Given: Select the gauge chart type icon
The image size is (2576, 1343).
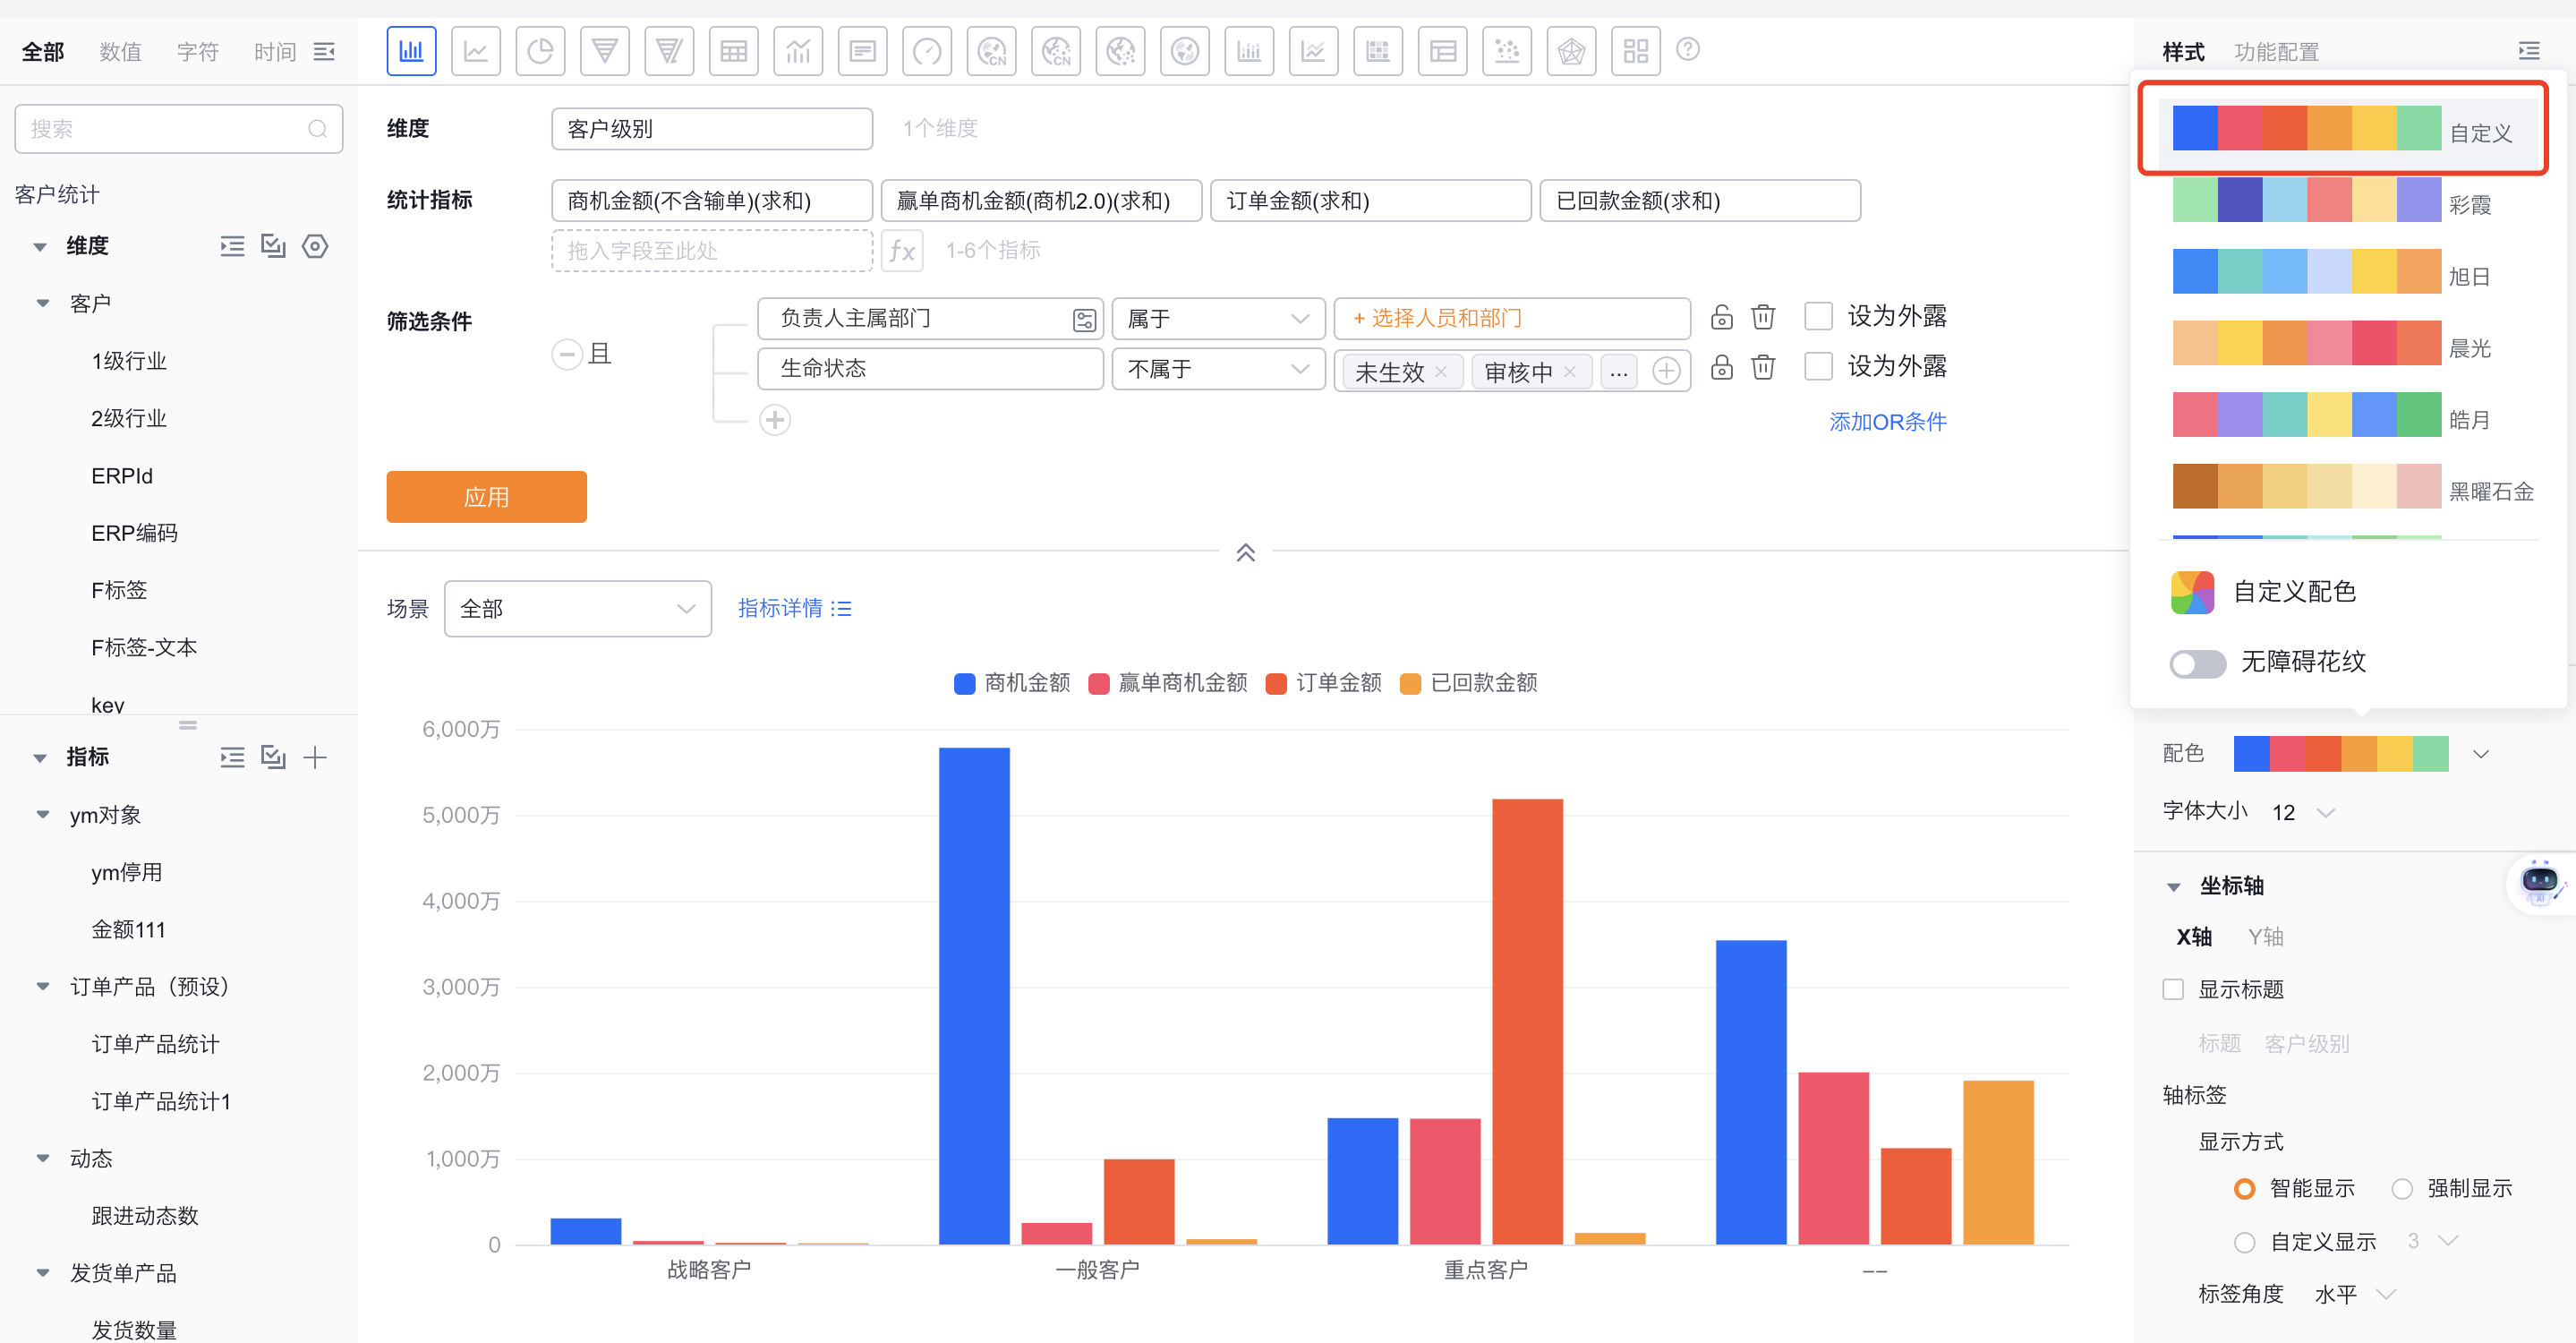Looking at the screenshot, I should click(x=927, y=51).
